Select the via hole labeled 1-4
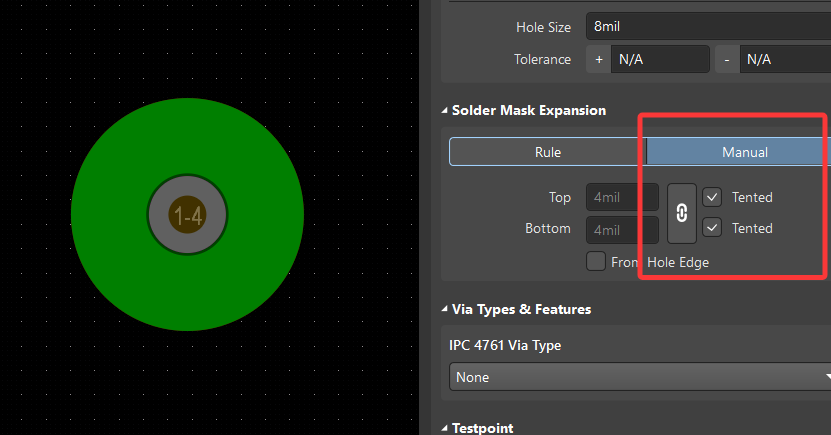This screenshot has width=831, height=435. point(188,215)
